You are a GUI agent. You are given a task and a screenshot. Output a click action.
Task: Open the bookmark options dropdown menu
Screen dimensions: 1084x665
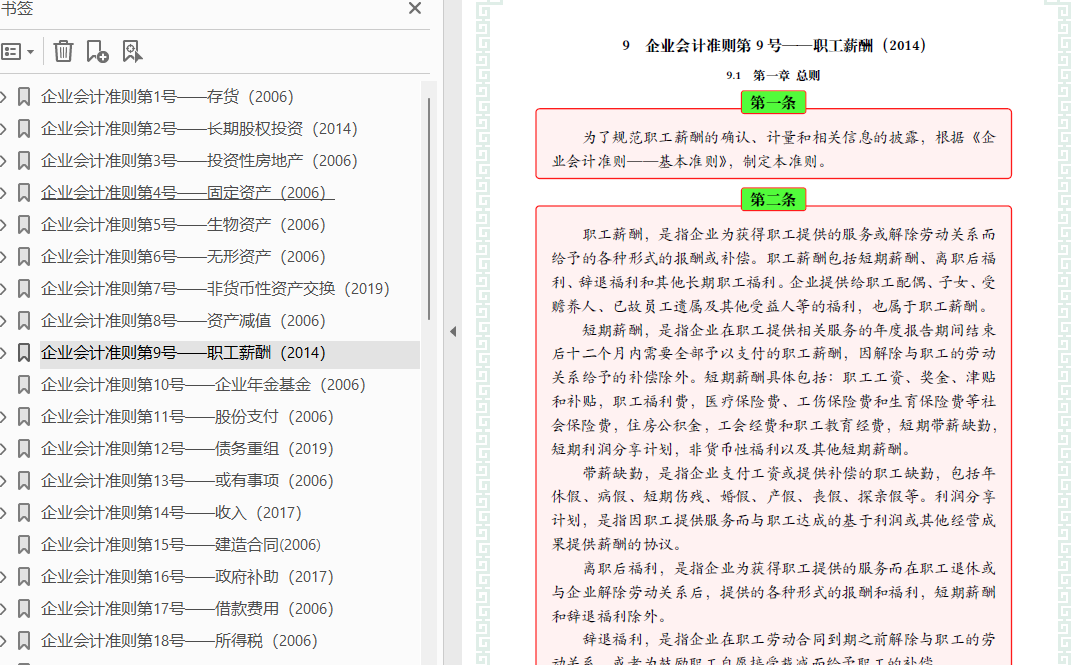18,51
